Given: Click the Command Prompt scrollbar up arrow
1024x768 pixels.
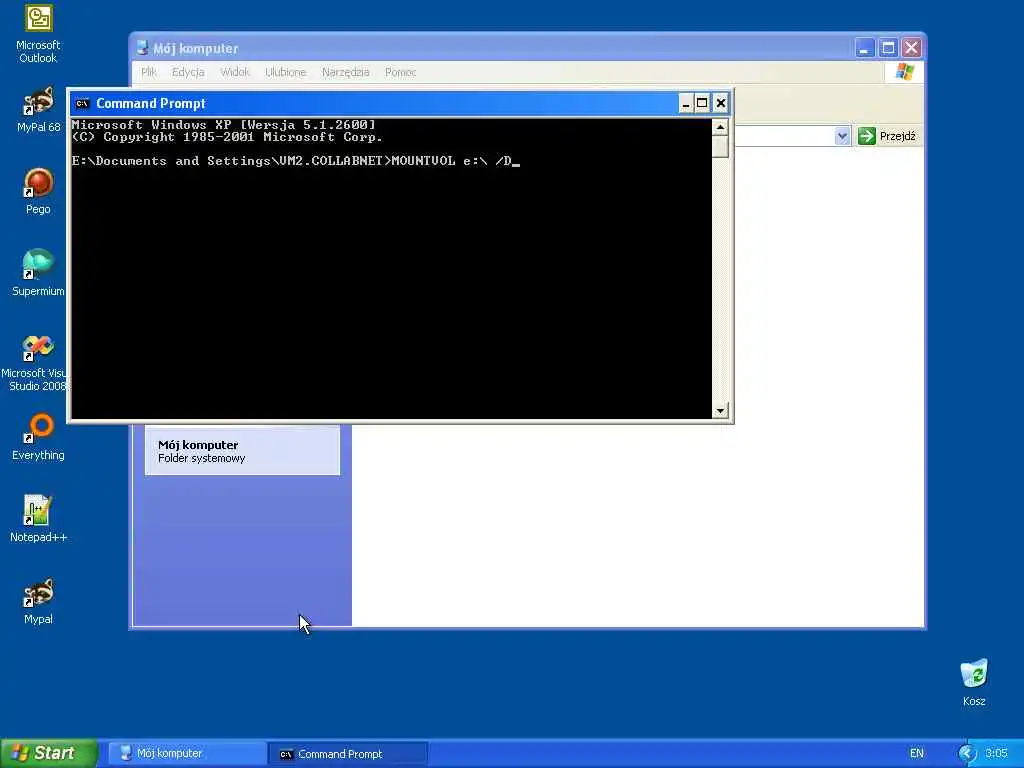Looking at the screenshot, I should 720,127.
